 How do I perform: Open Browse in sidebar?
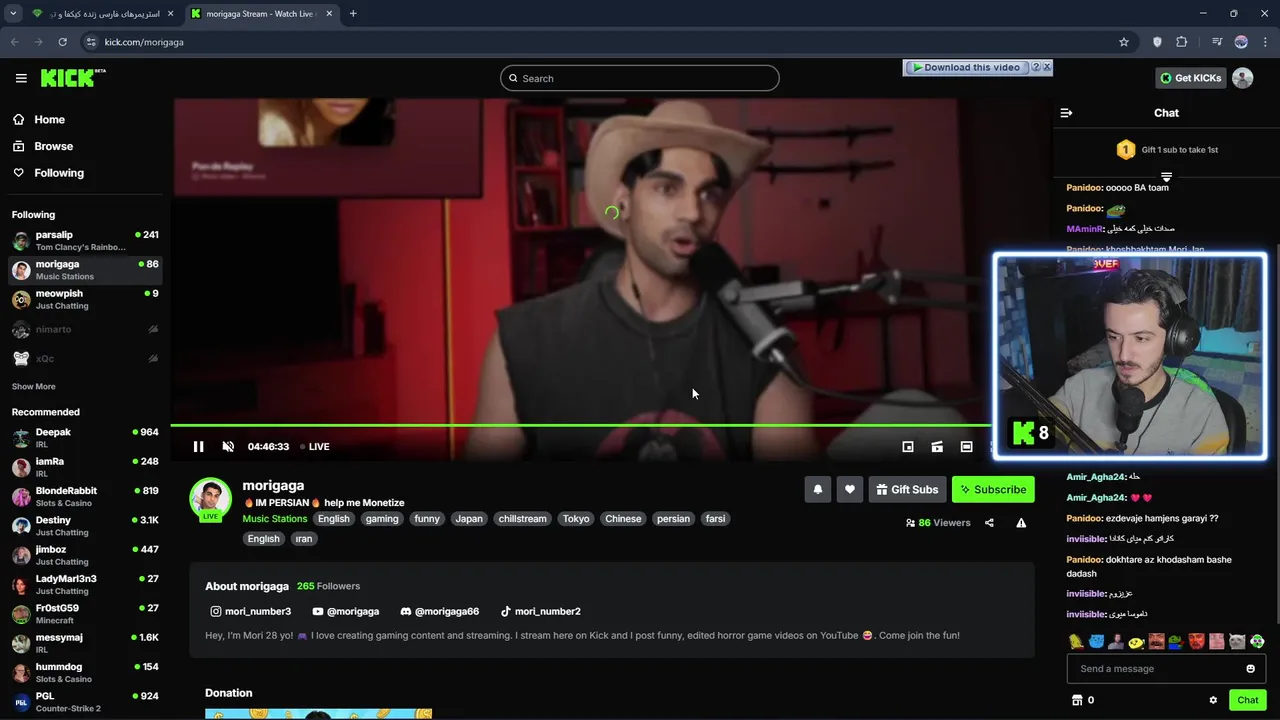coord(43,146)
